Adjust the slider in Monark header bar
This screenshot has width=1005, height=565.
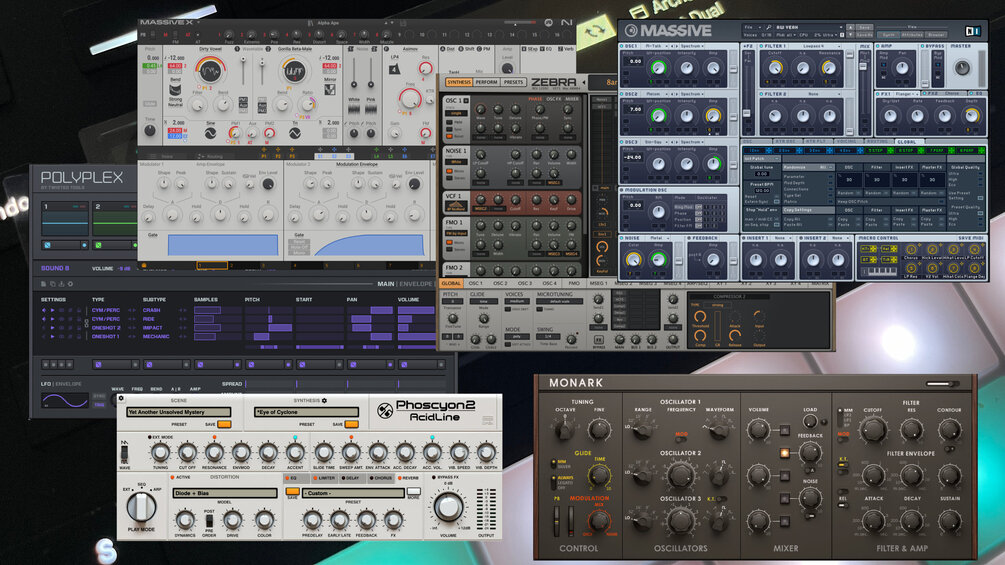pyautogui.click(x=942, y=384)
